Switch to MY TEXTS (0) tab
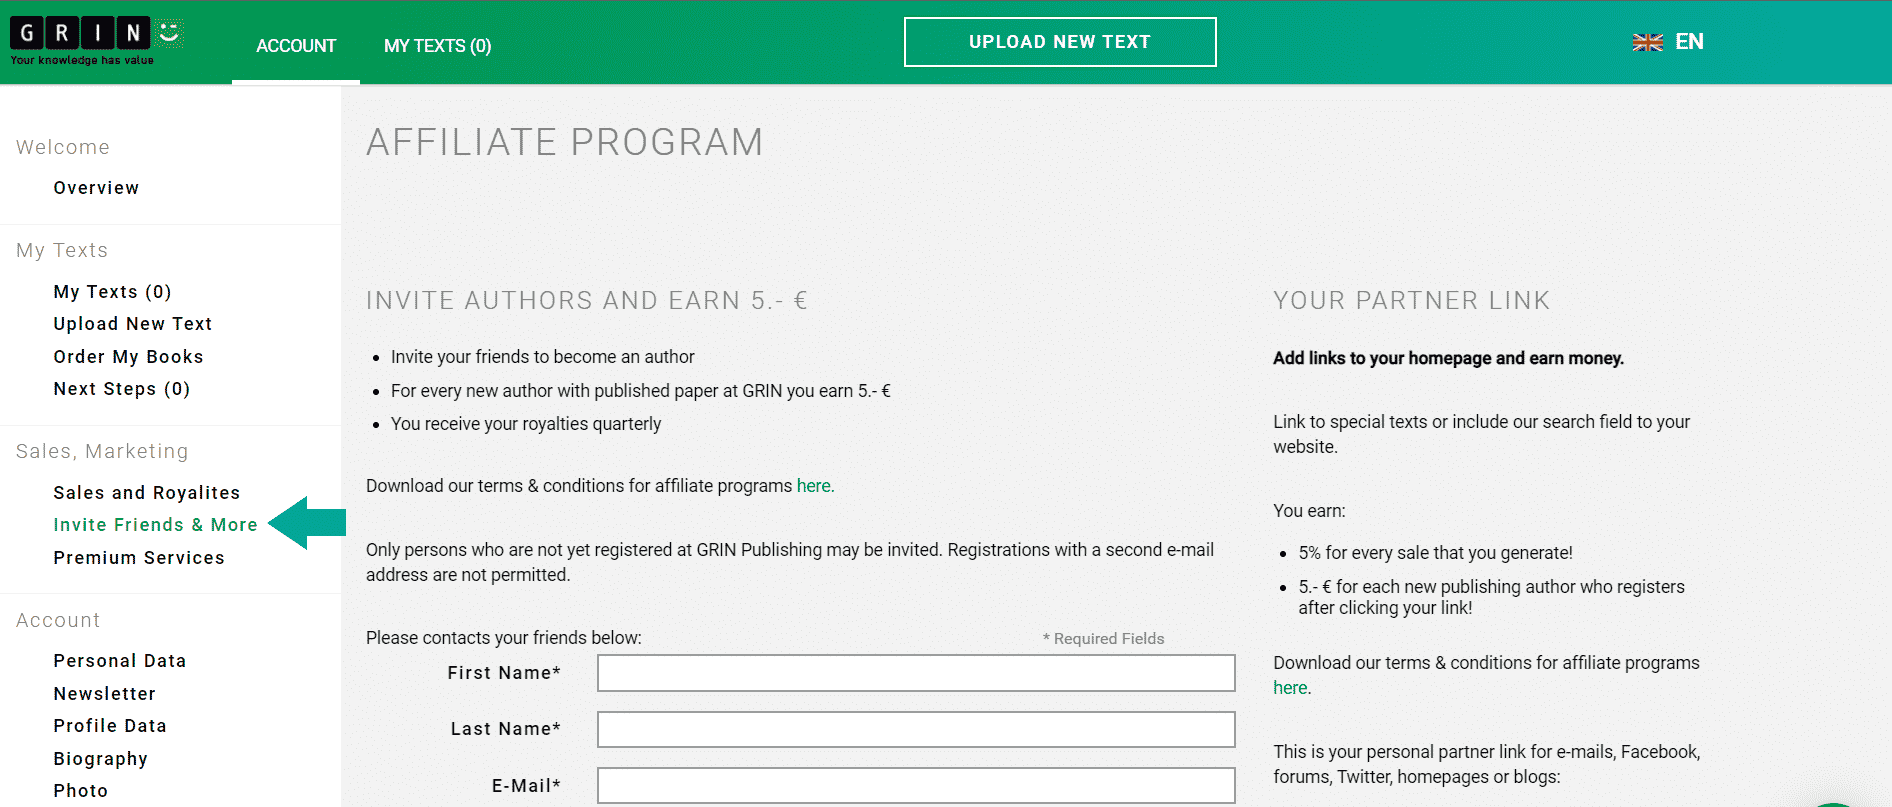1892x807 pixels. pos(437,46)
